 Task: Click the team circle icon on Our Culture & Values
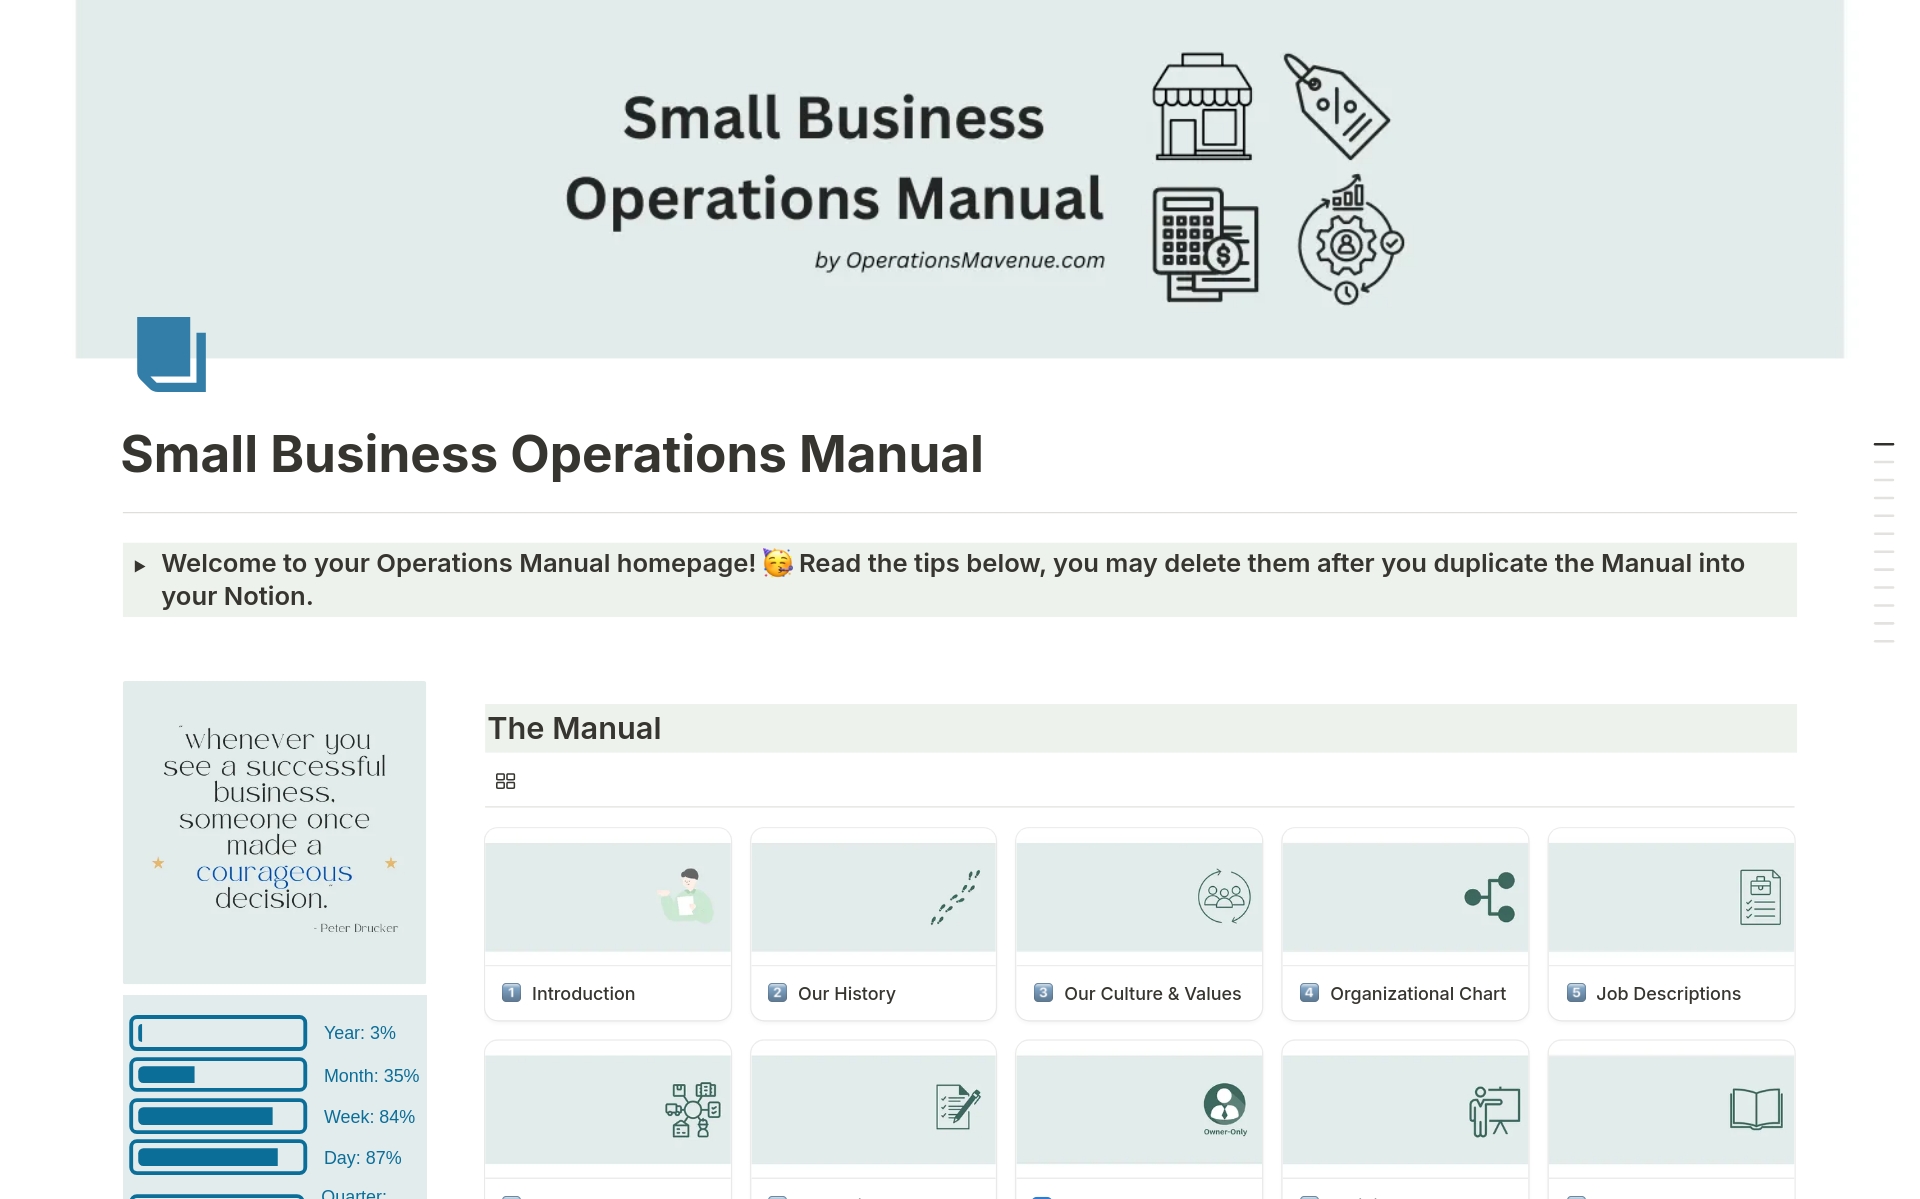[1223, 897]
